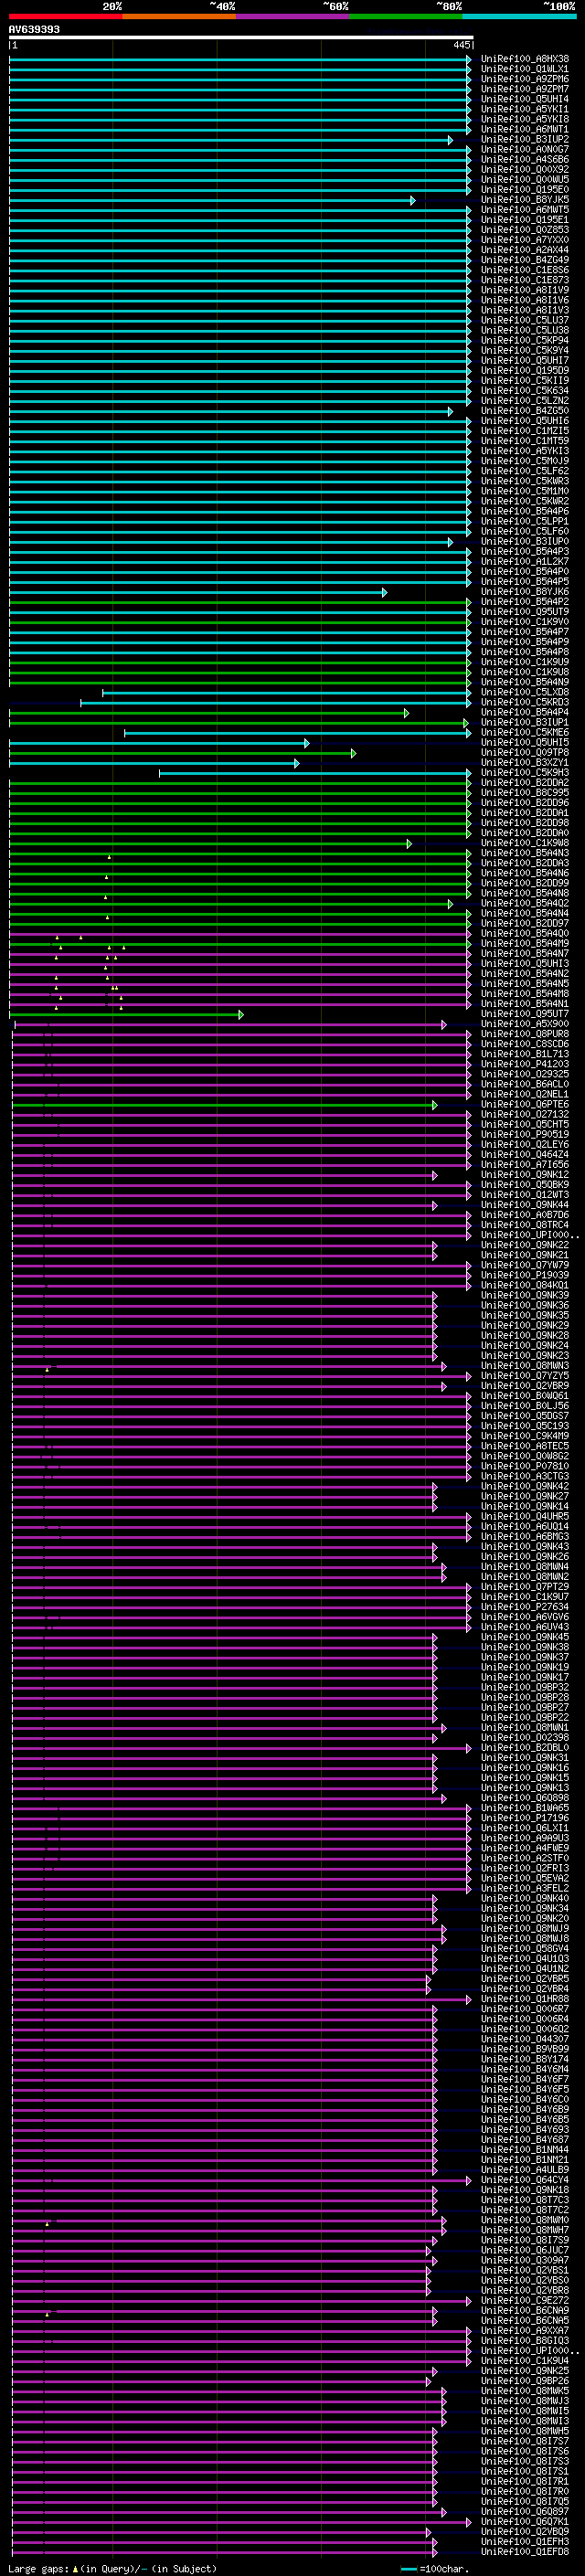Open hit UniRef100_Q1WLX1
Image resolution: width=585 pixels, height=2576 pixels.
[525, 69]
